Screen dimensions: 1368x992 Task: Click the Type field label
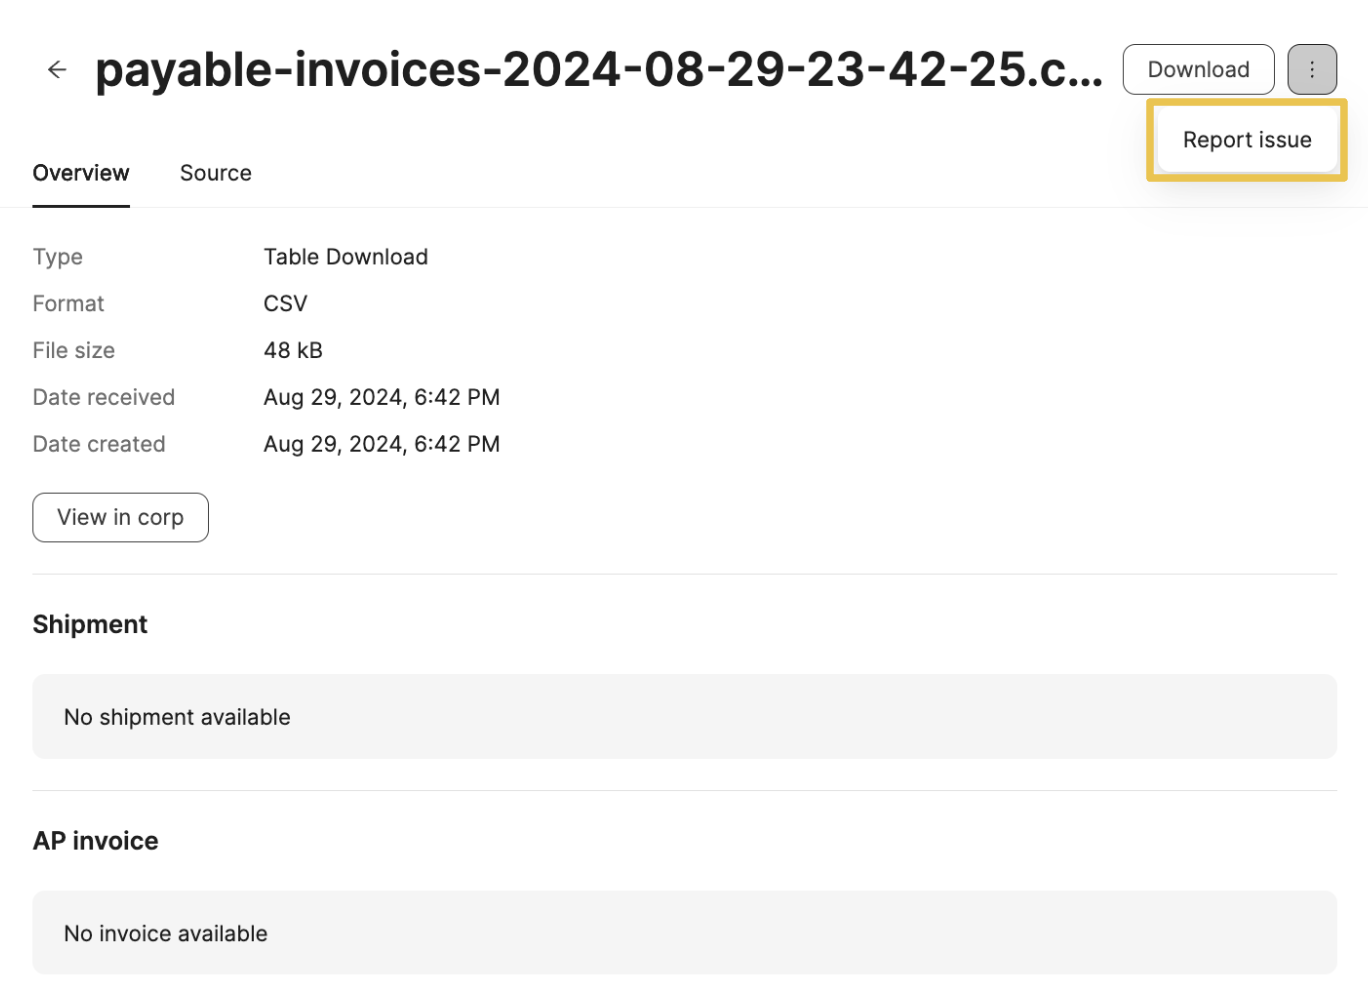57,257
